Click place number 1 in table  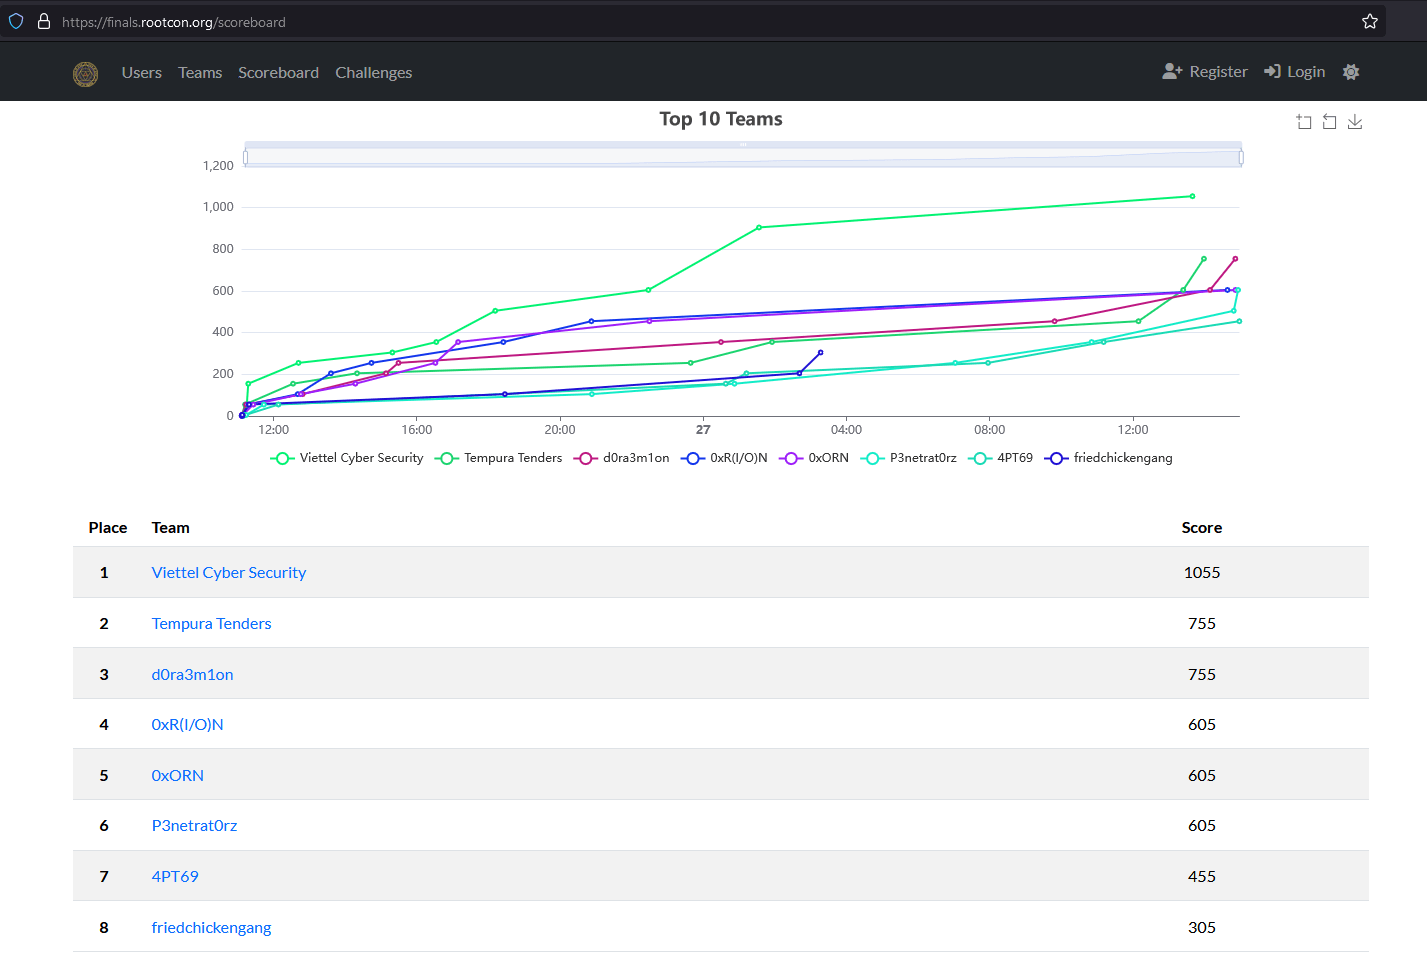click(104, 573)
